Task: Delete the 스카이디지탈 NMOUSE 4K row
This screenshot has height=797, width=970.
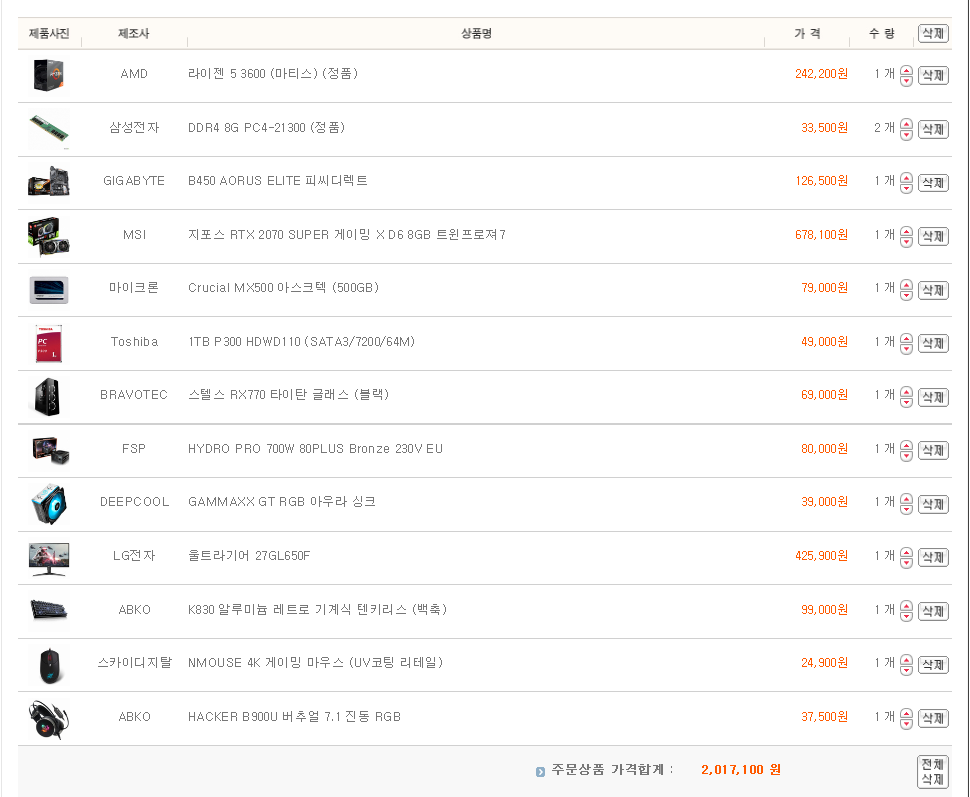Action: (933, 665)
